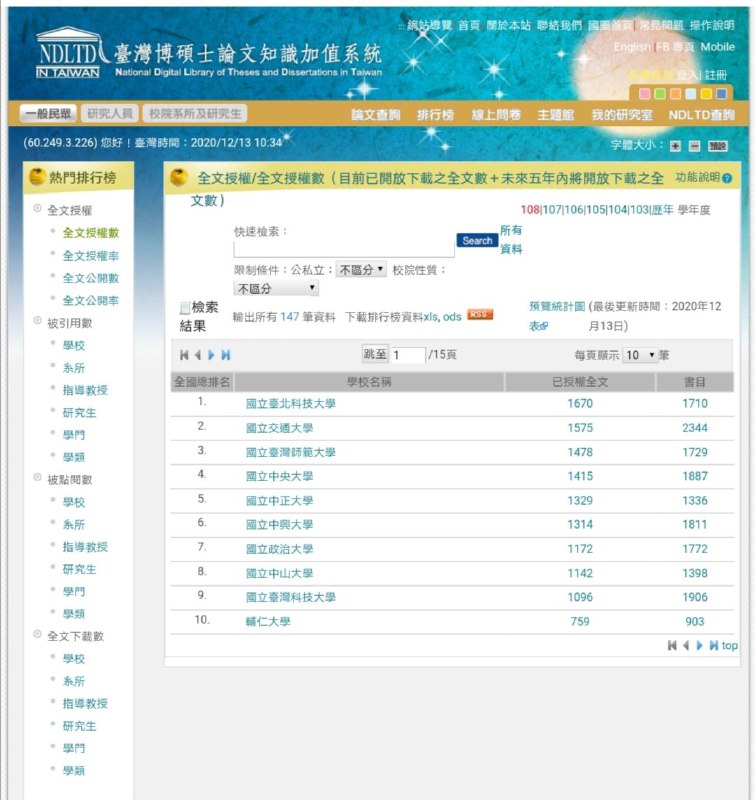The width and height of the screenshot is (755, 800).
Task: Select the dark blue theme color swatch
Action: click(x=721, y=93)
